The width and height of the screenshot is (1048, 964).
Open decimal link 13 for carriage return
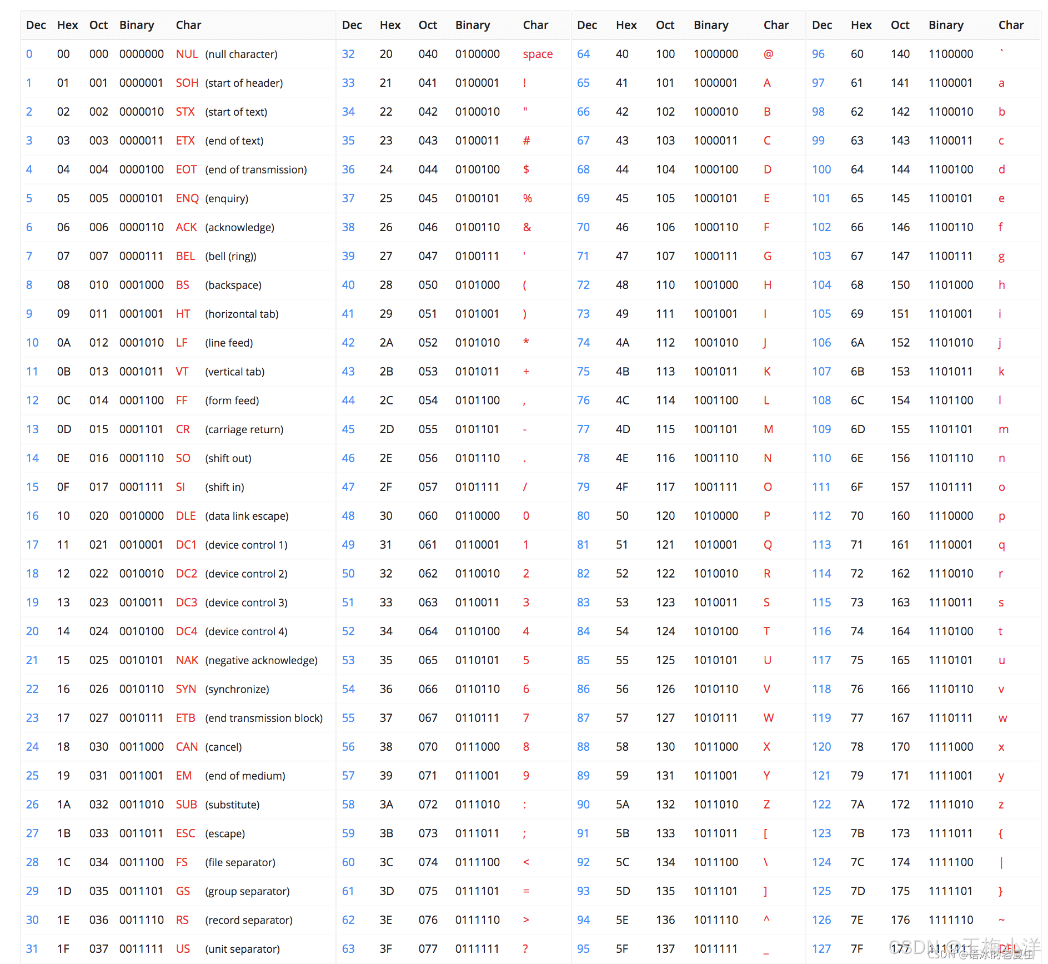point(32,429)
